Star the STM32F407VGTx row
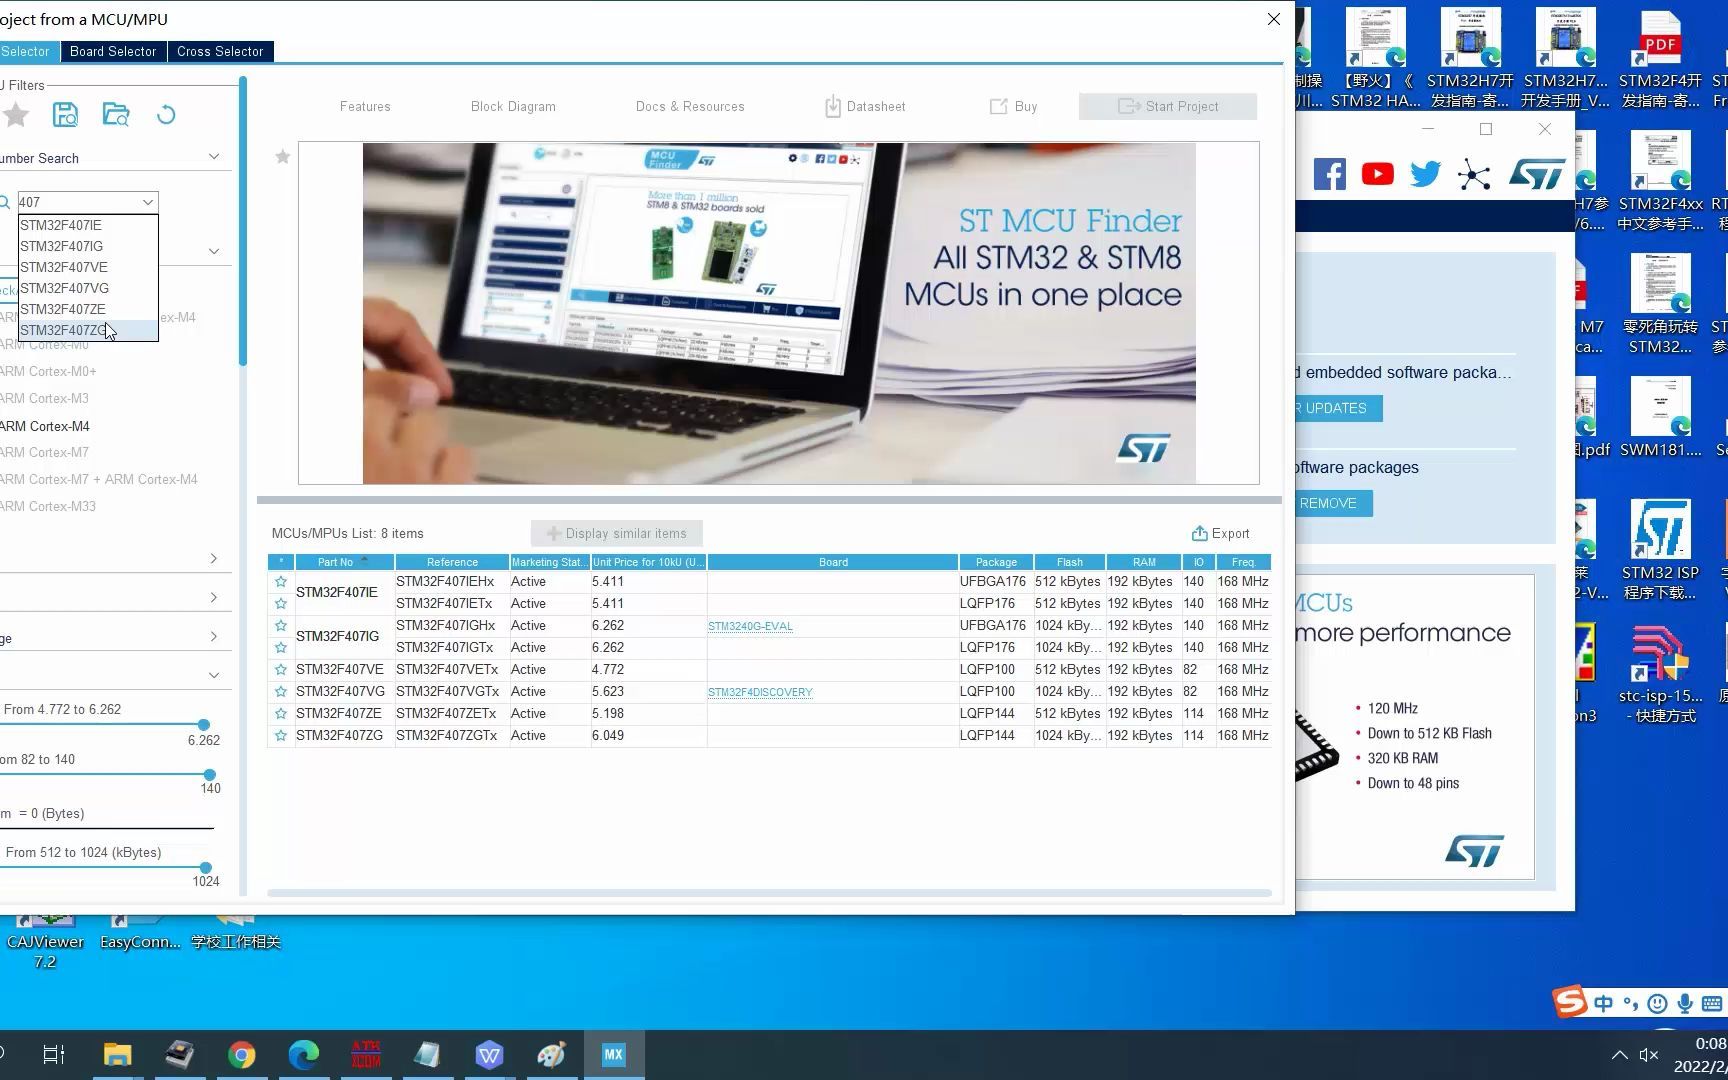Screen dimensions: 1728x1080 (x=281, y=691)
